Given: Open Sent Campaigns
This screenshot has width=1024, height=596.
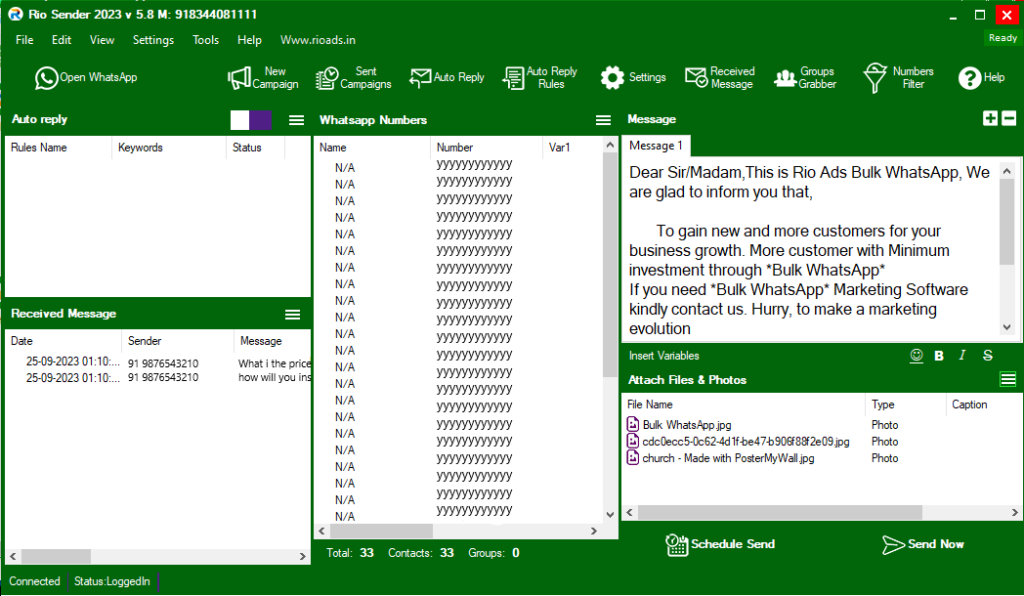Looking at the screenshot, I should pos(353,78).
